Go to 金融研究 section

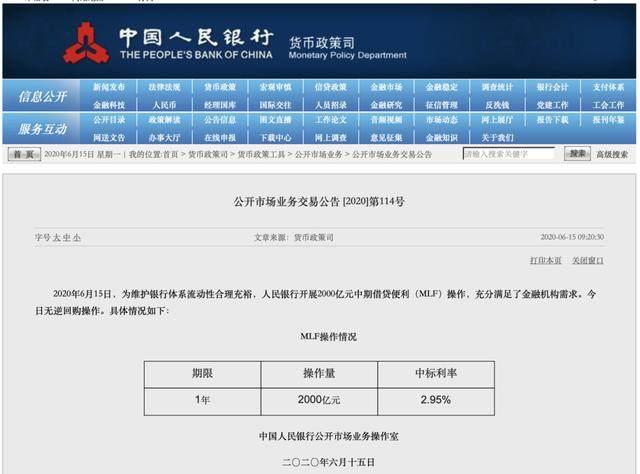pyautogui.click(x=386, y=105)
